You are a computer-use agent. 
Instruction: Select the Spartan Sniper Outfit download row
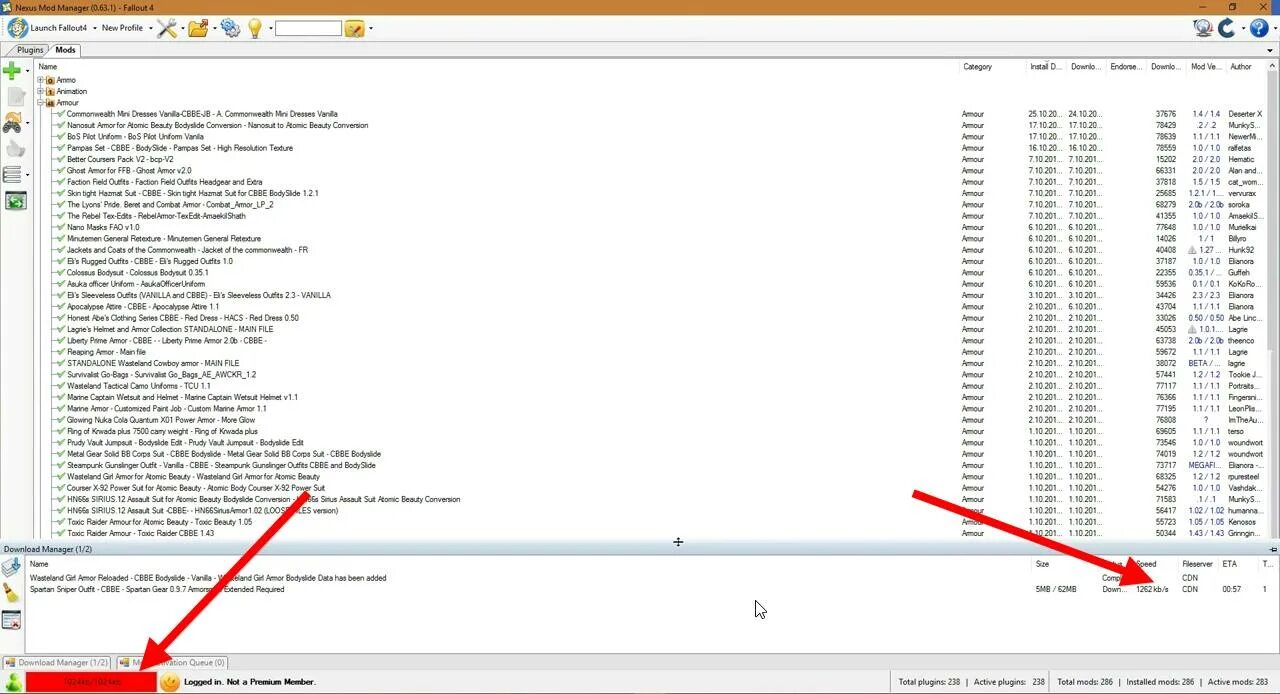click(650, 589)
